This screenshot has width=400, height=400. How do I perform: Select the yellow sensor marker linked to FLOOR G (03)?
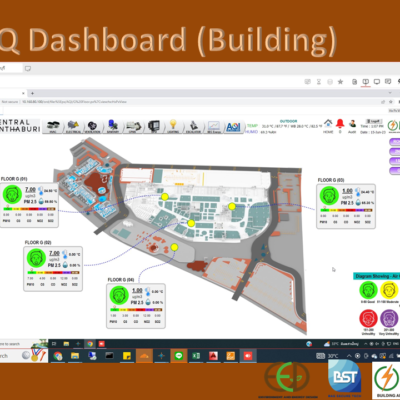[x=232, y=207]
